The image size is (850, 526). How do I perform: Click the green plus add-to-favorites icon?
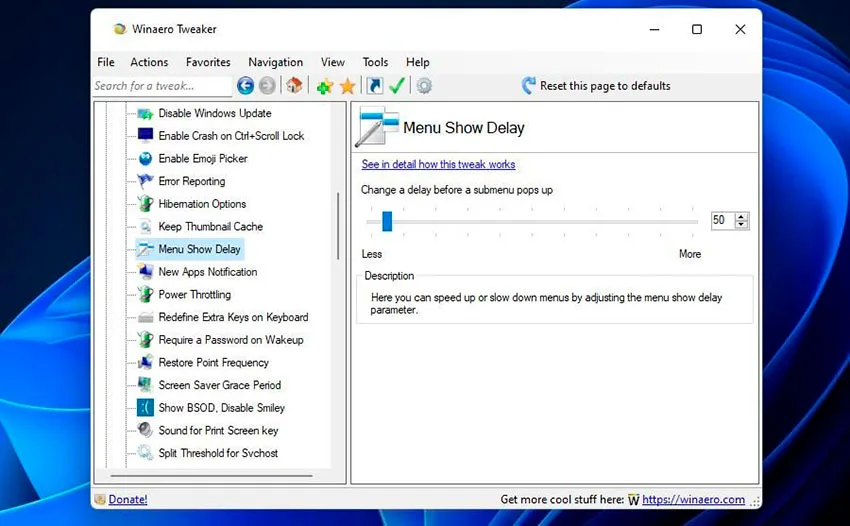coord(325,86)
